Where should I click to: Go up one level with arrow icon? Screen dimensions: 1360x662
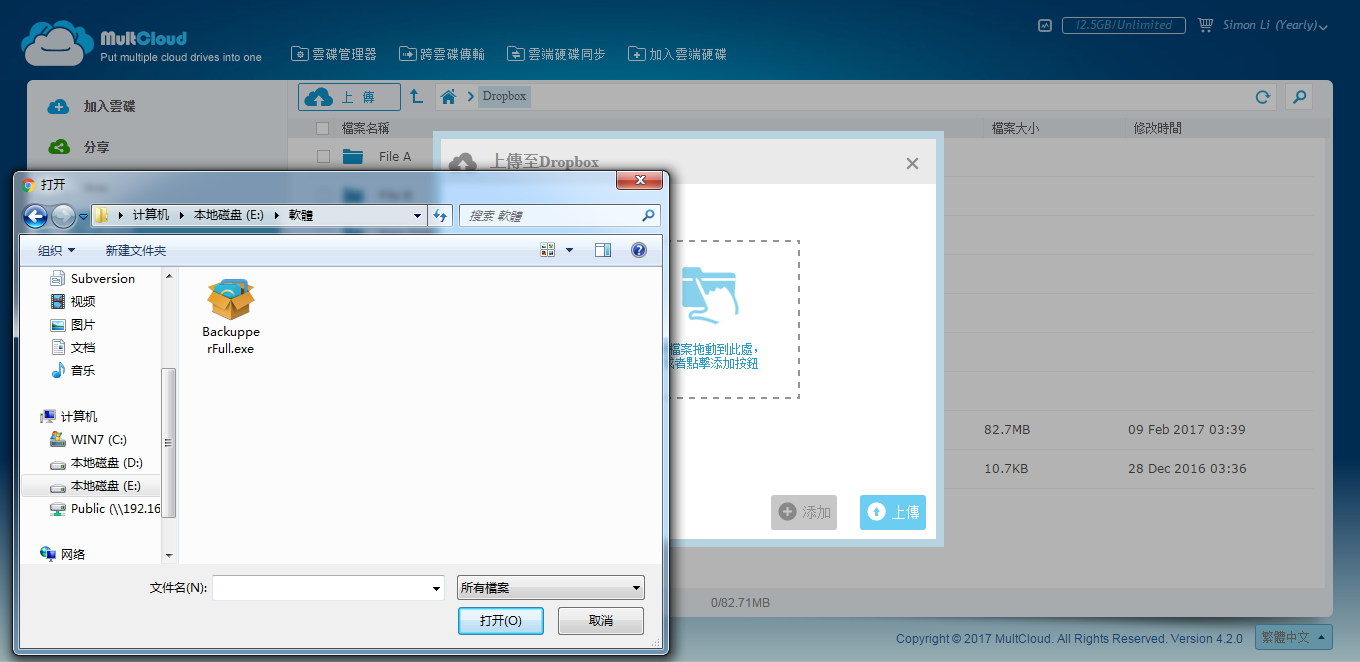(416, 97)
